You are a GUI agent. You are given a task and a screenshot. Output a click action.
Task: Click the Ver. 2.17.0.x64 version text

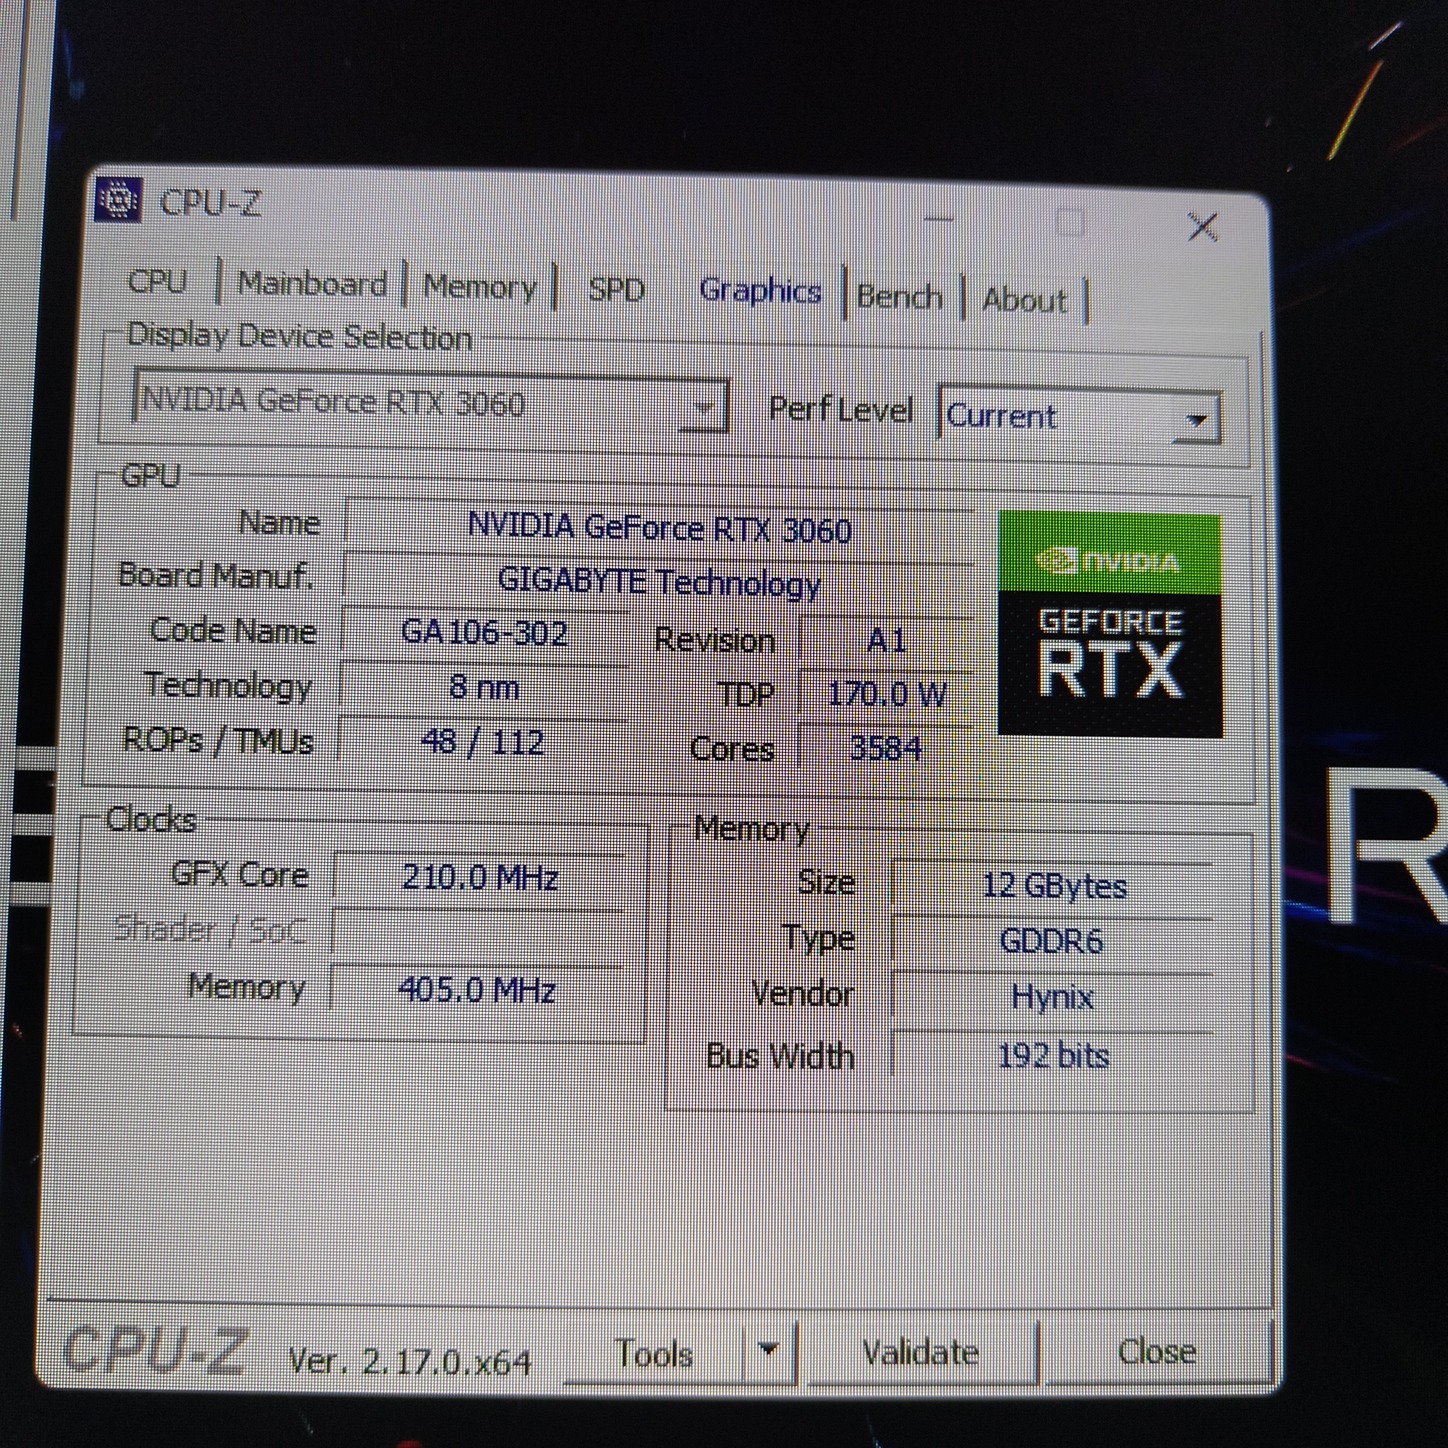pos(409,1361)
